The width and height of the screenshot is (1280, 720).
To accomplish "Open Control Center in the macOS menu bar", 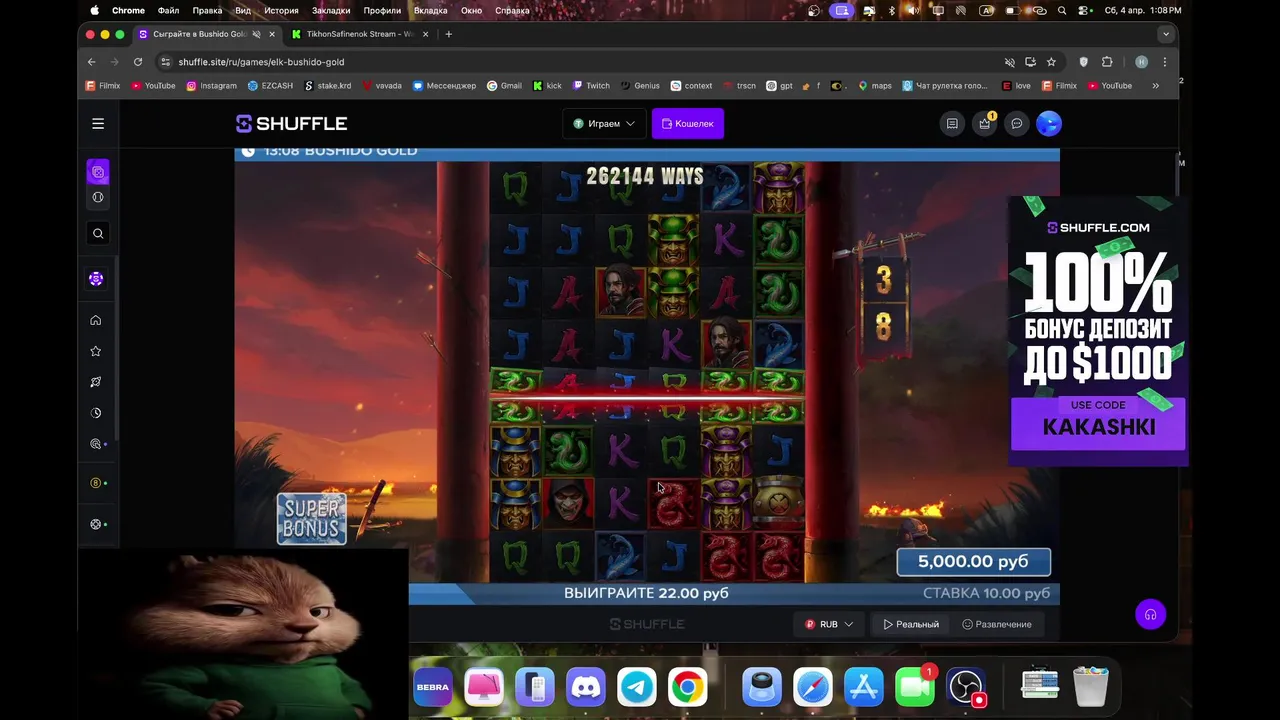I will [x=1086, y=10].
